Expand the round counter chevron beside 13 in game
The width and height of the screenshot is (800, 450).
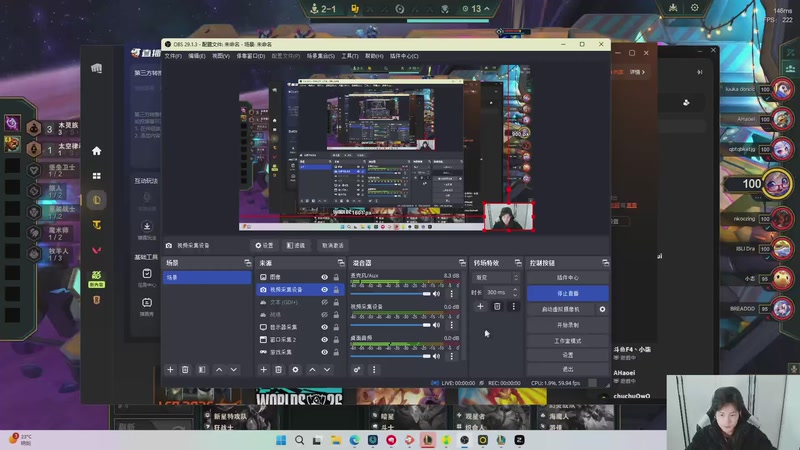click(x=487, y=9)
